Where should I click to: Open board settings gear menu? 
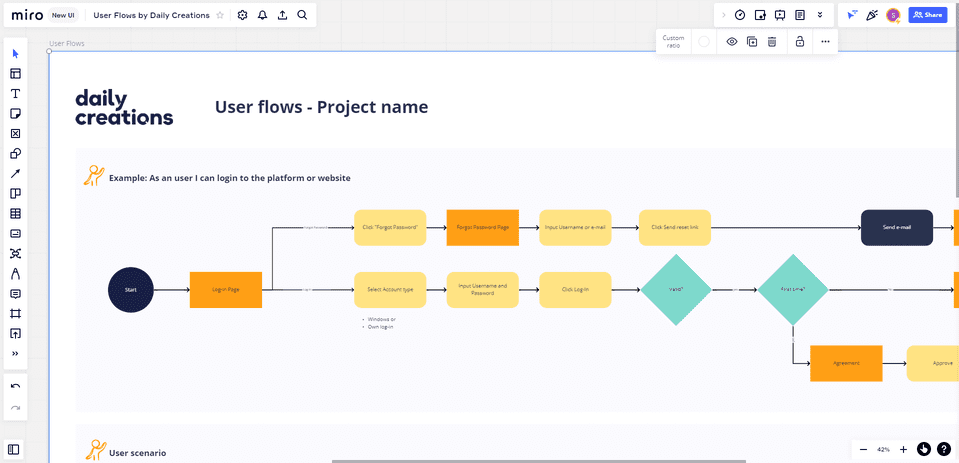point(243,15)
